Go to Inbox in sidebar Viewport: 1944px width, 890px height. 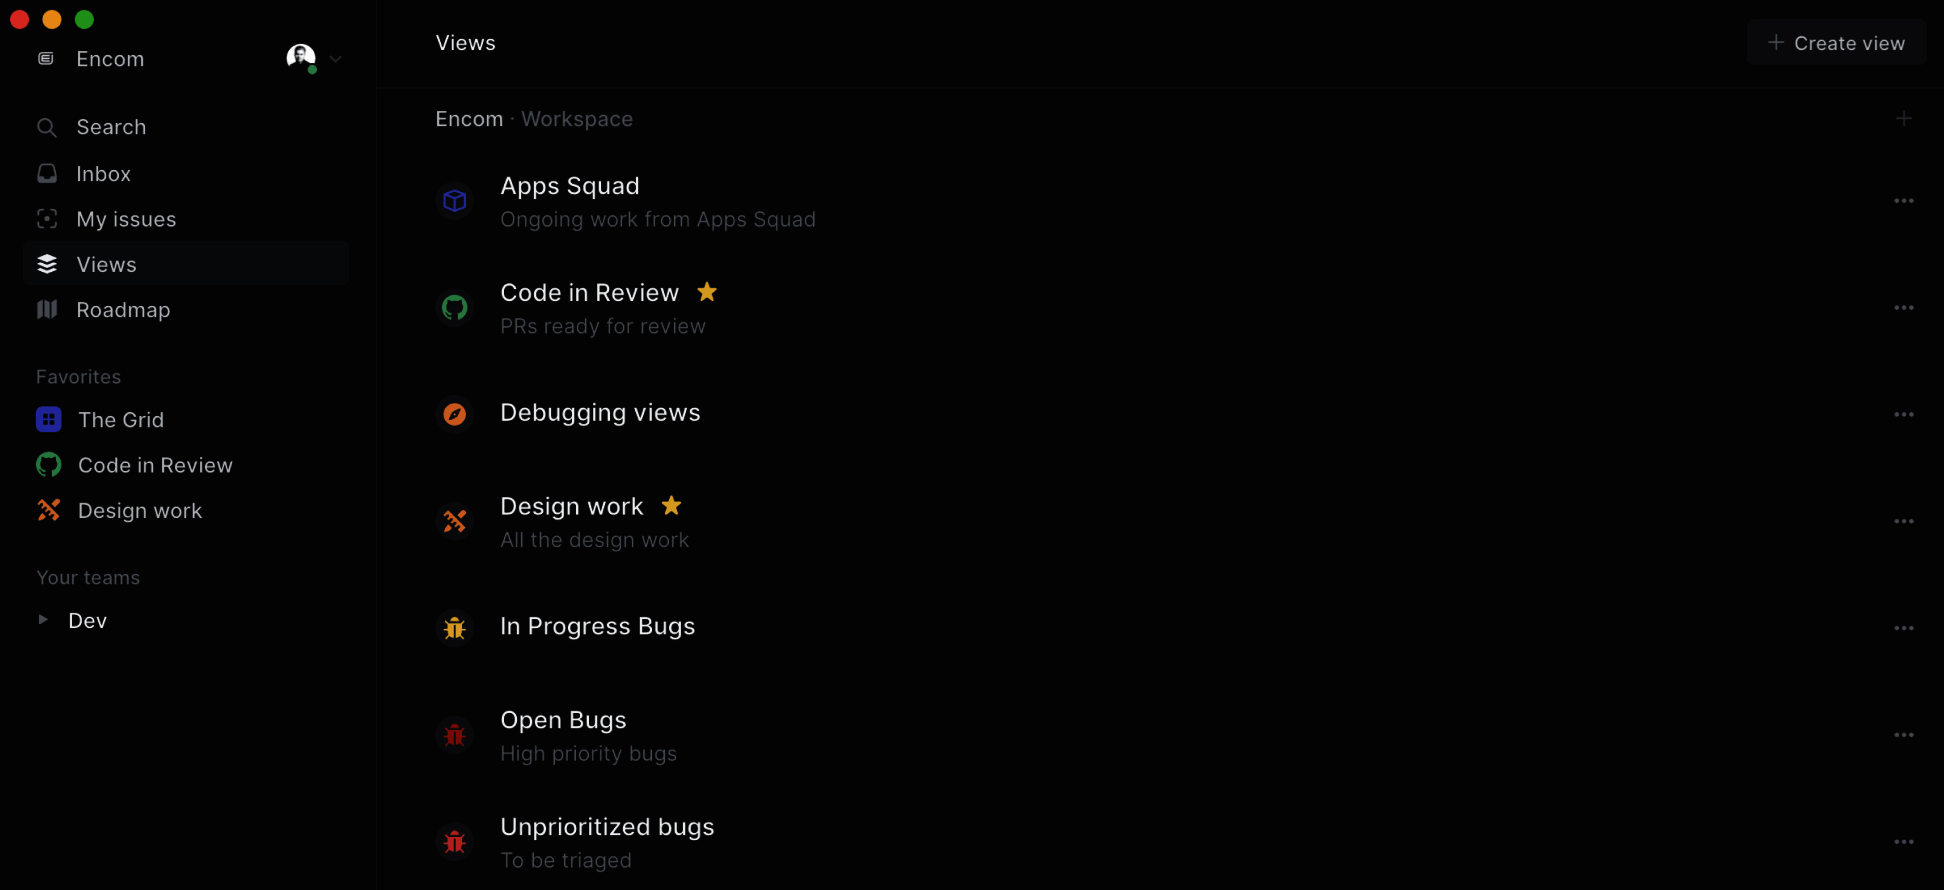(x=104, y=174)
